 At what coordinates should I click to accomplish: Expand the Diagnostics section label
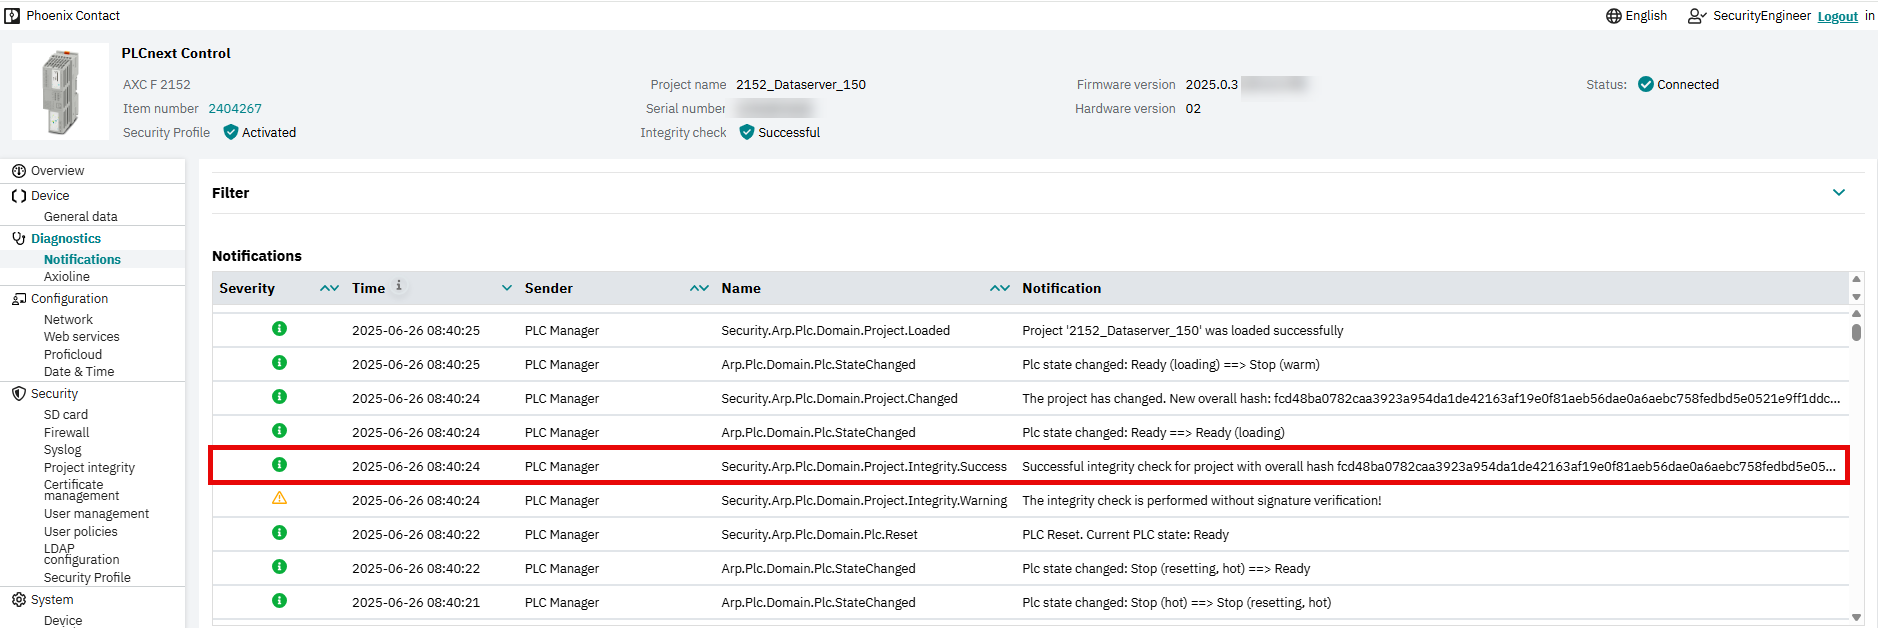(66, 239)
